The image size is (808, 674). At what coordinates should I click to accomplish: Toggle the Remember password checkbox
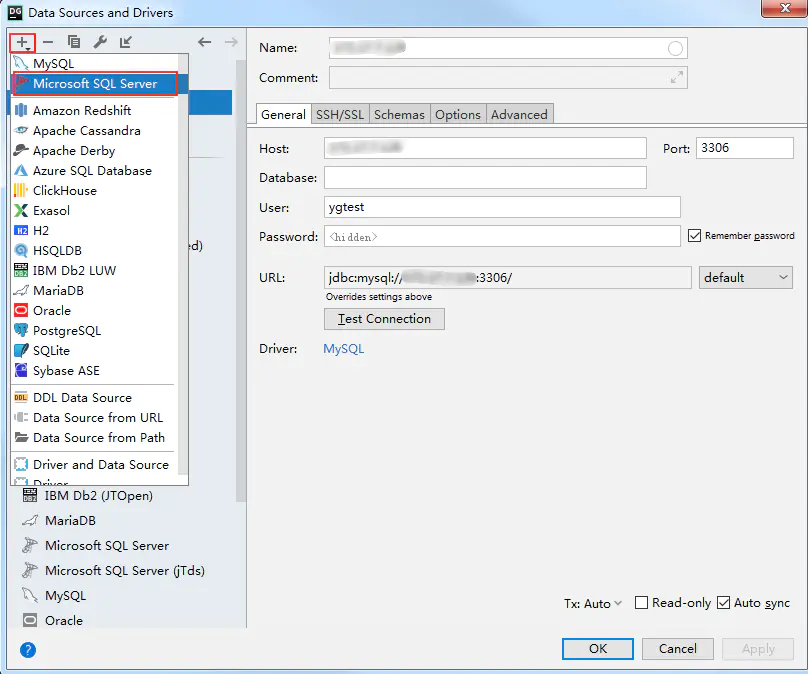point(695,235)
